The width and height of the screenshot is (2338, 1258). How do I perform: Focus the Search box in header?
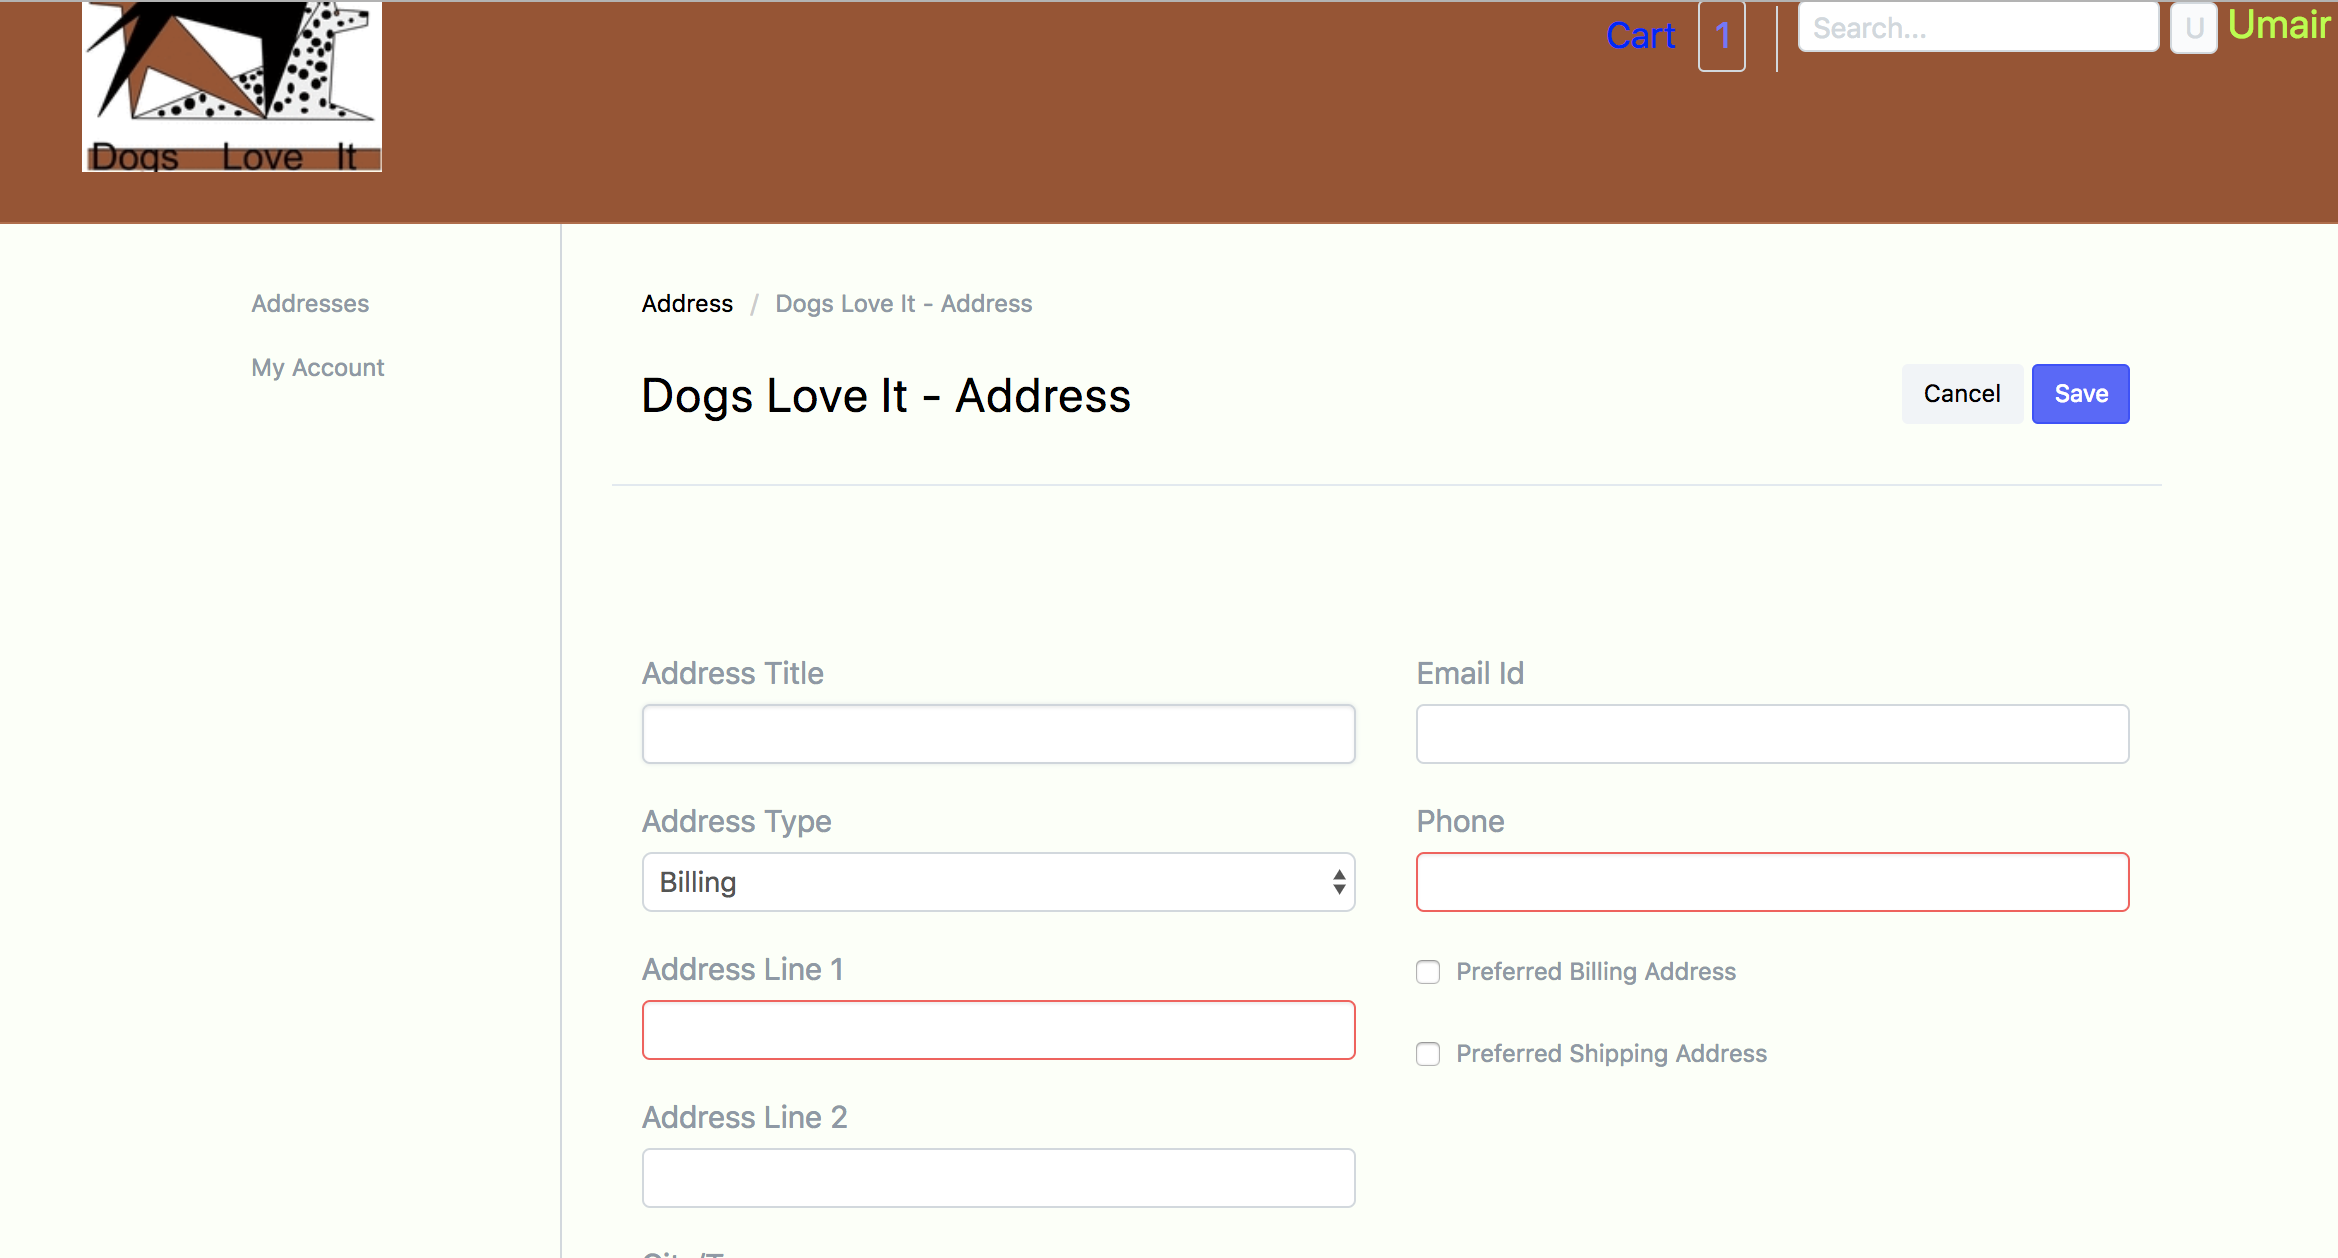[x=1977, y=28]
